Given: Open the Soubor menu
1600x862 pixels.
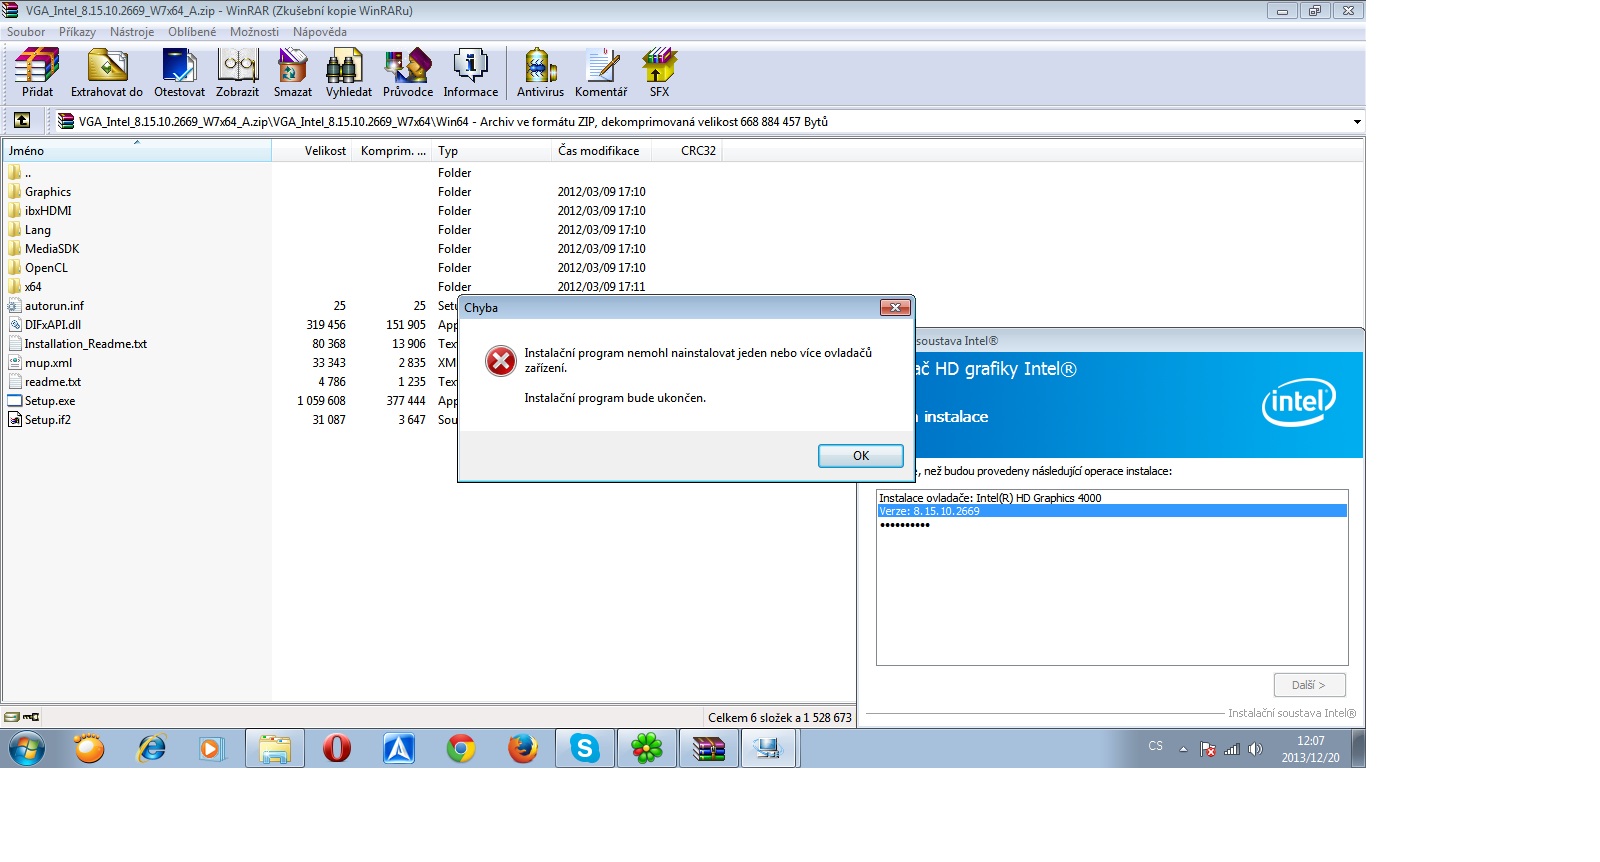Looking at the screenshot, I should tap(26, 32).
